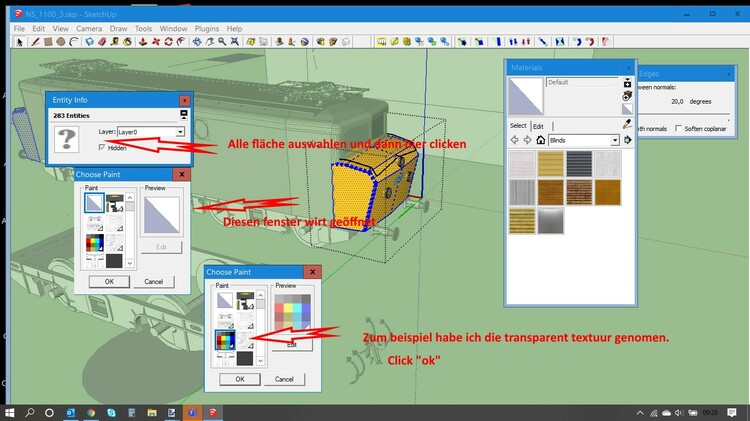This screenshot has width=750, height=421.
Task: Click the home In Model icon
Action: pos(541,140)
